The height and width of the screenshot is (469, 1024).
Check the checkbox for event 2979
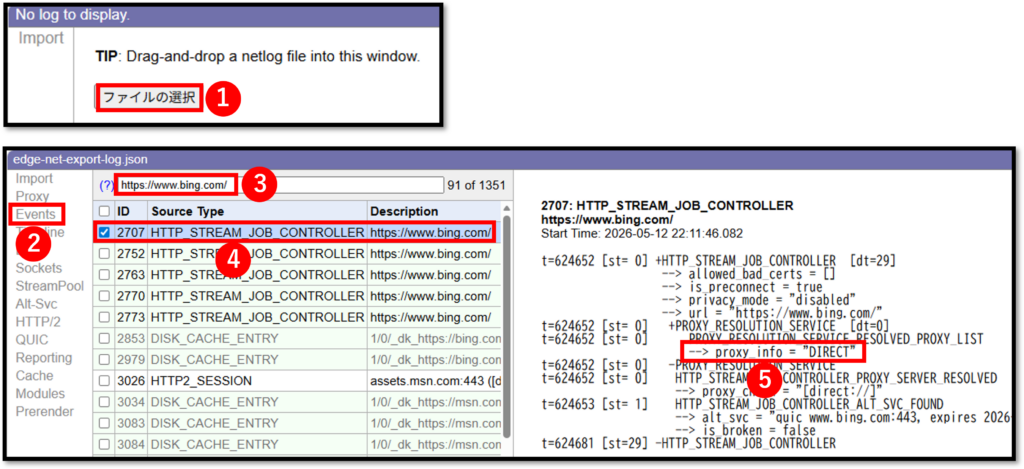(x=104, y=359)
